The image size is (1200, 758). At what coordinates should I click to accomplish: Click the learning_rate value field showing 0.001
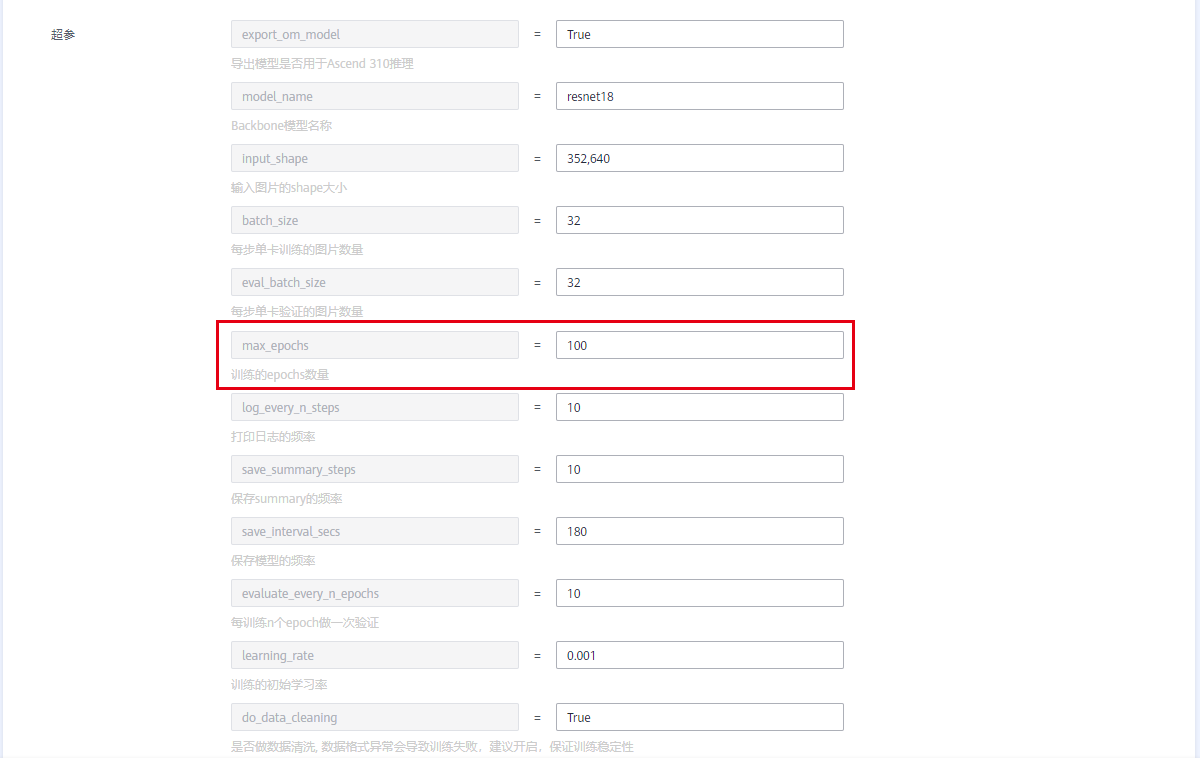(x=699, y=655)
